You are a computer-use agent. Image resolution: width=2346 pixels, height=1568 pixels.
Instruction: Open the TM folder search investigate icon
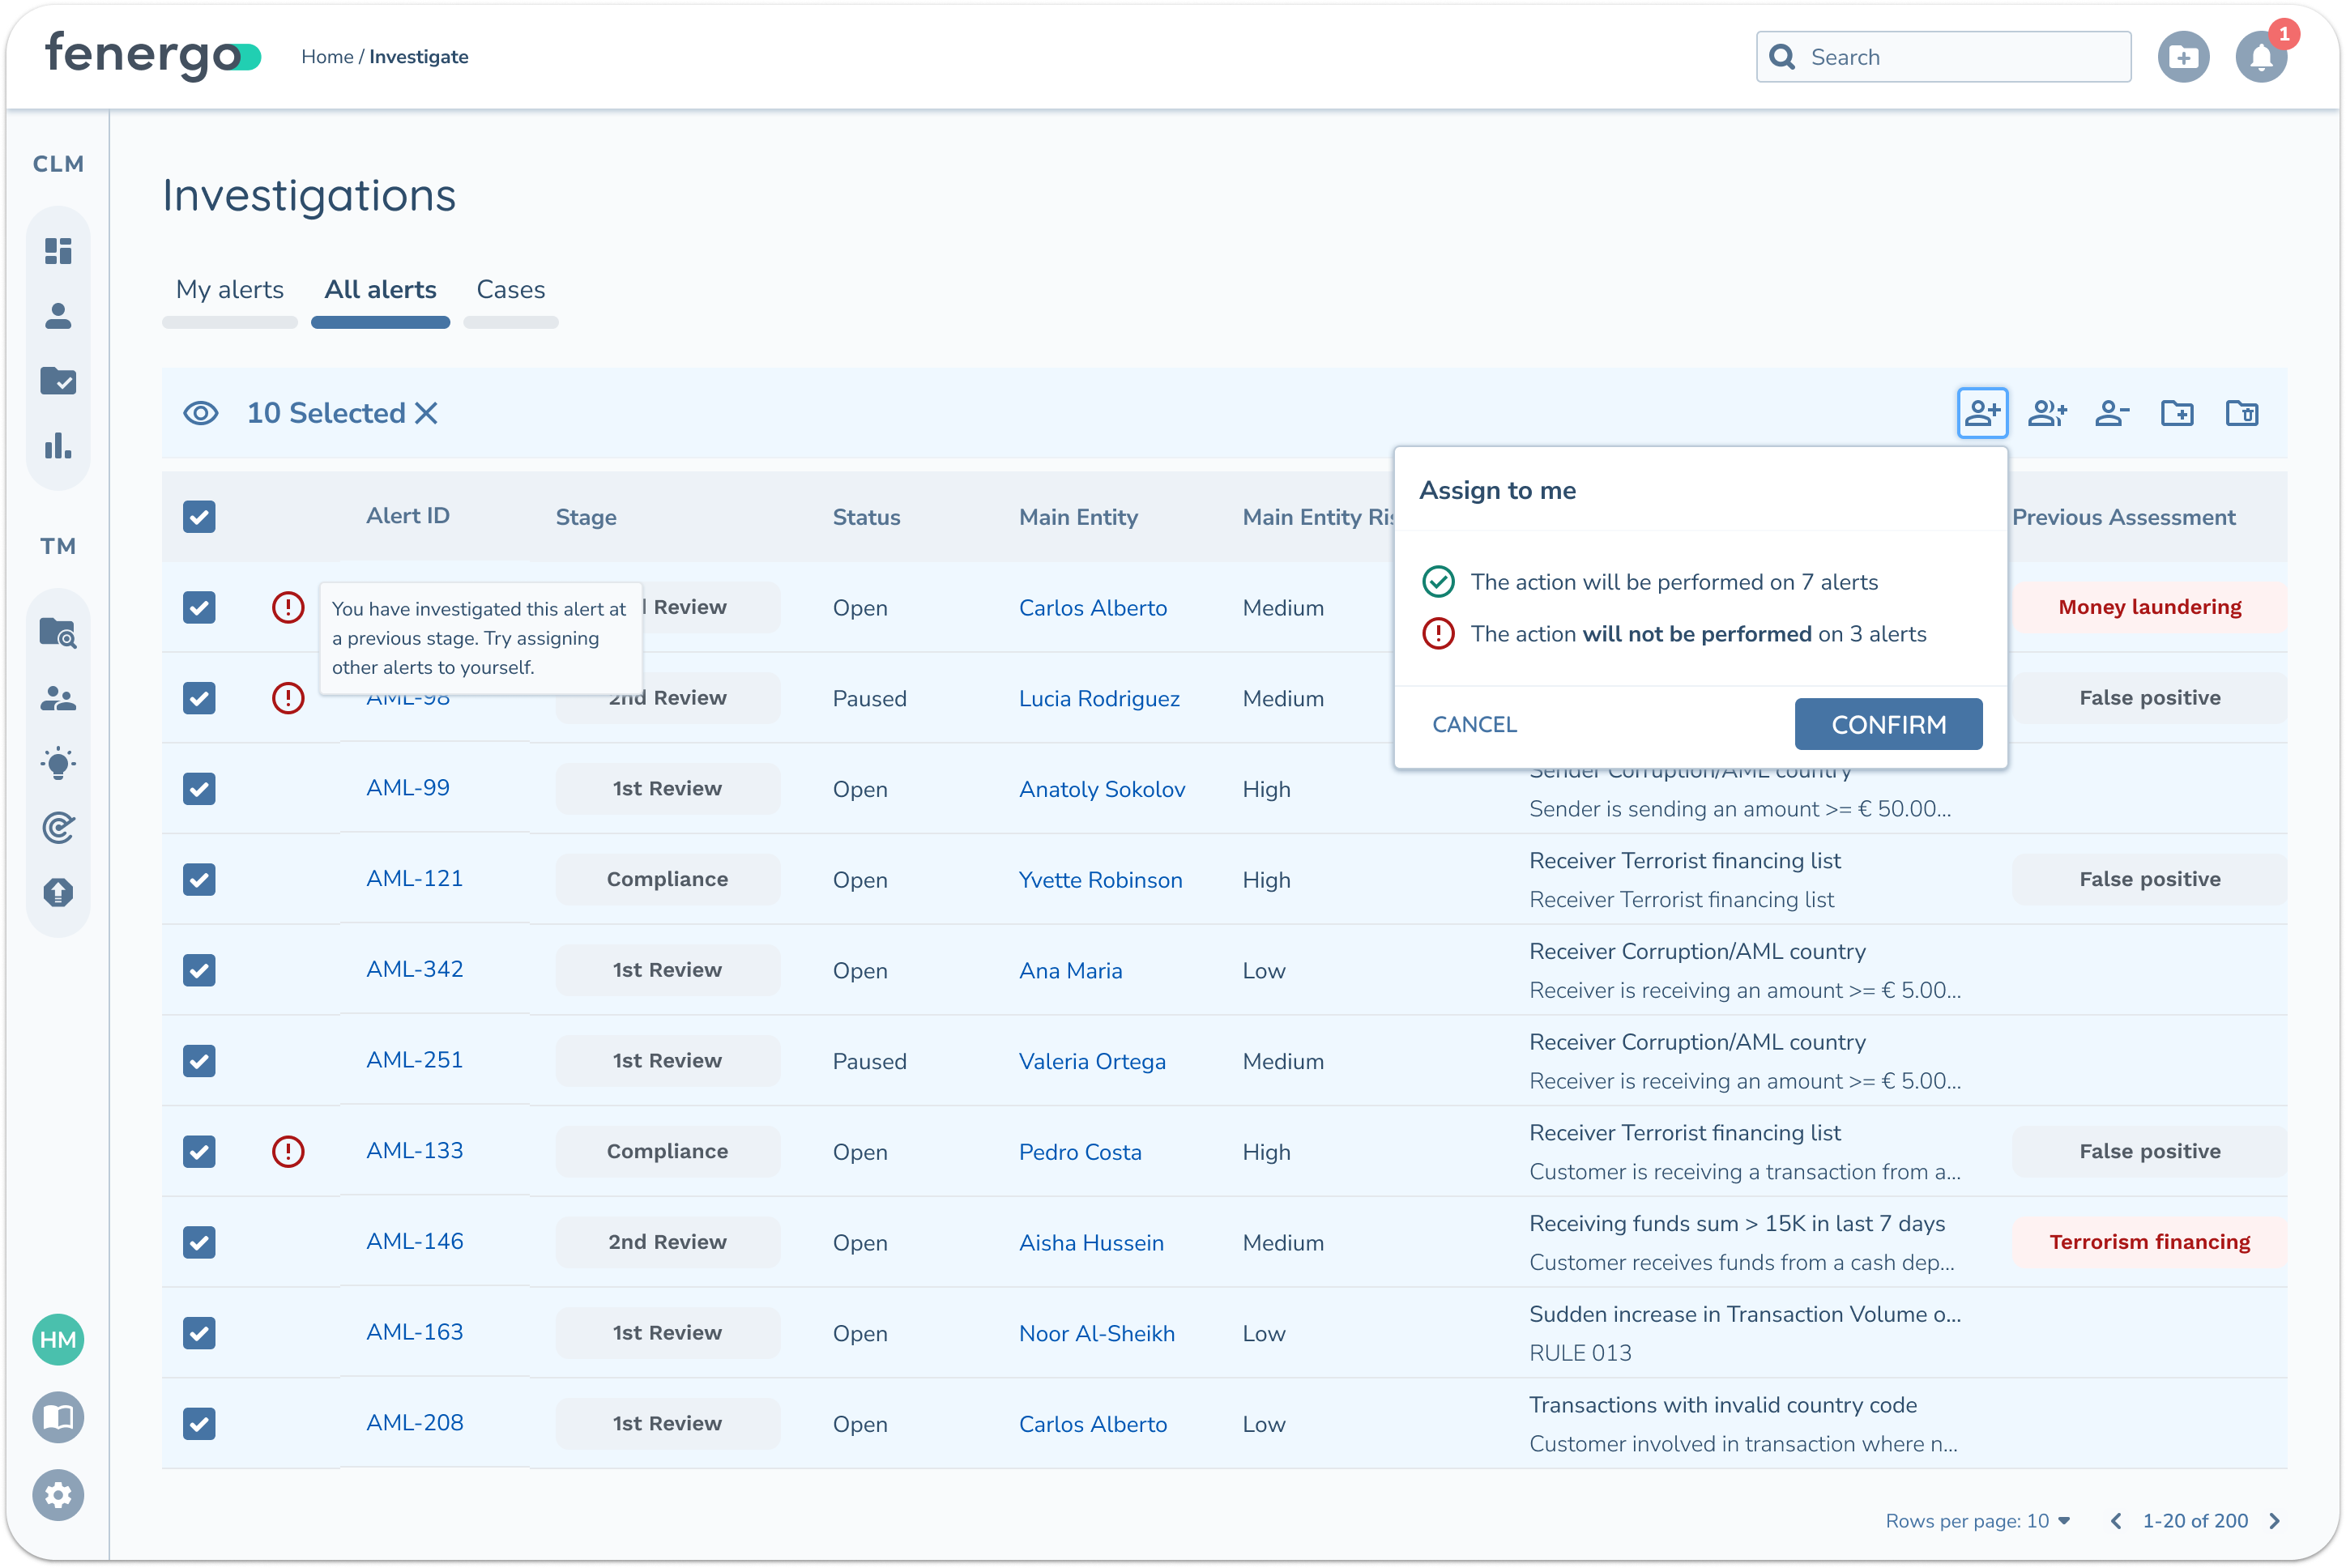tap(58, 633)
